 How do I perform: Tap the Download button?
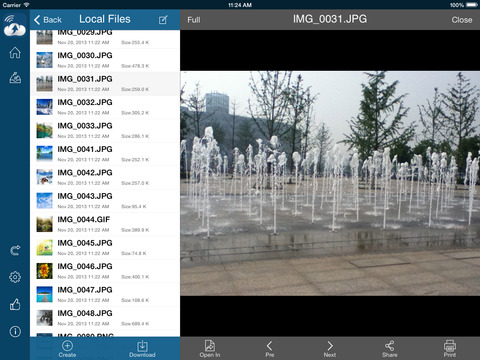pyautogui.click(x=142, y=349)
